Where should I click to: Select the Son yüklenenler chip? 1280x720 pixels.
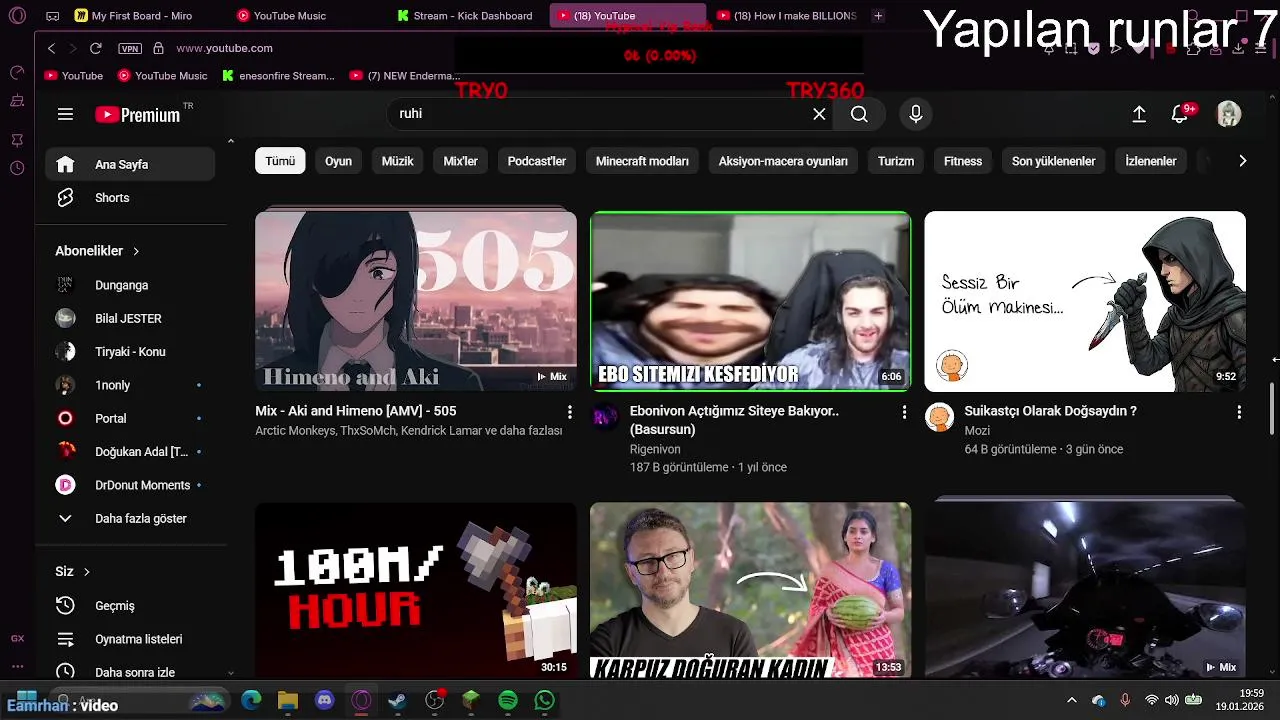[1053, 161]
